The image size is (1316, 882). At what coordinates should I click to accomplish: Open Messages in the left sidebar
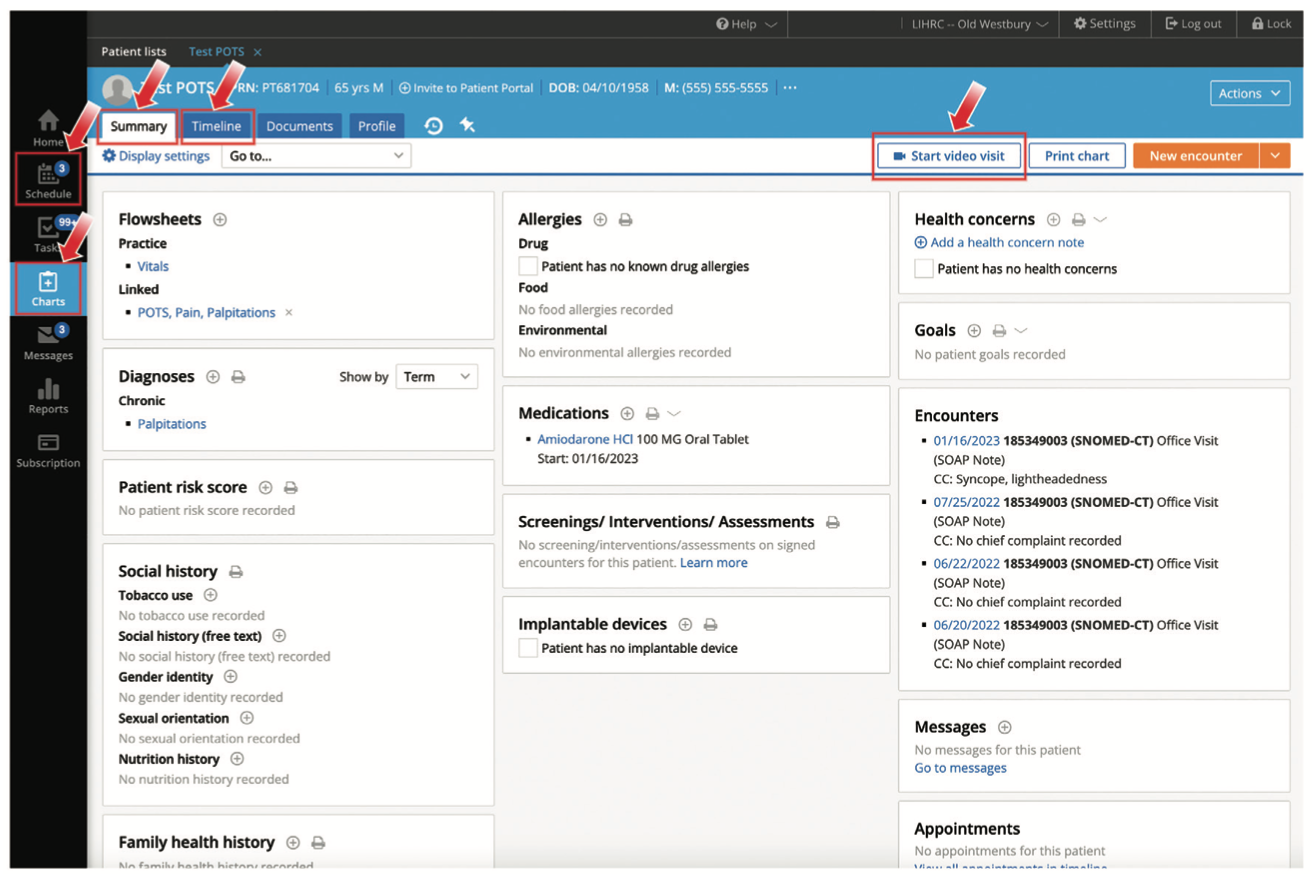click(x=47, y=341)
